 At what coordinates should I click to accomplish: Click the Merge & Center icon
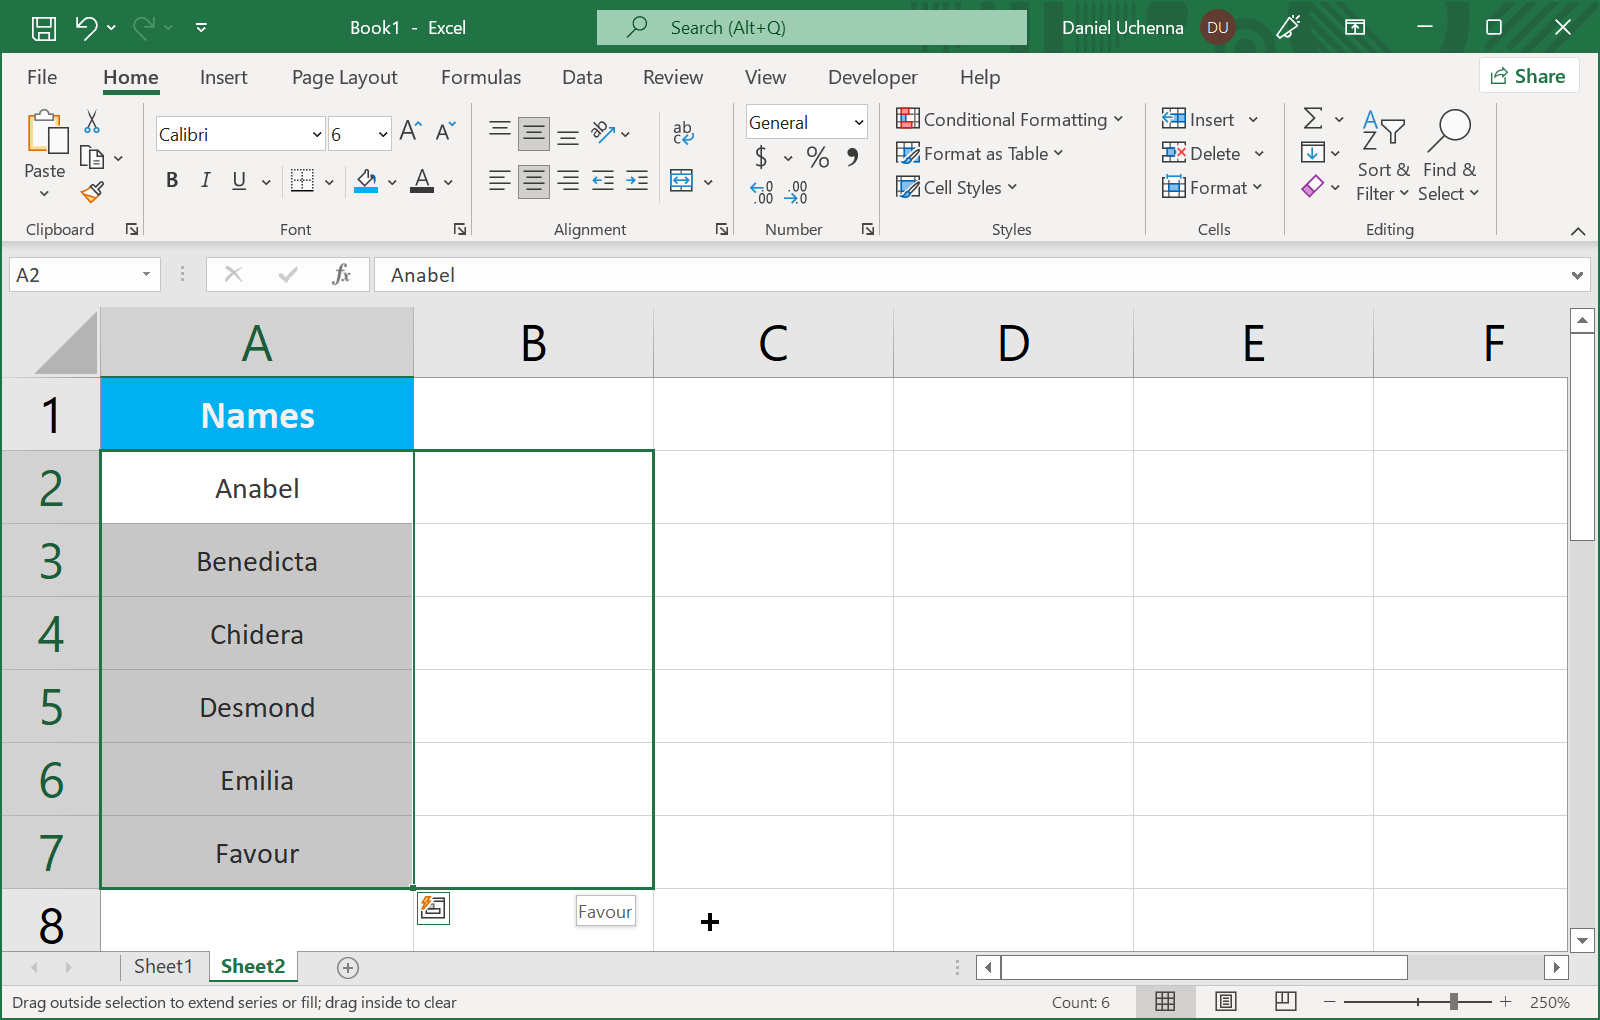point(682,181)
